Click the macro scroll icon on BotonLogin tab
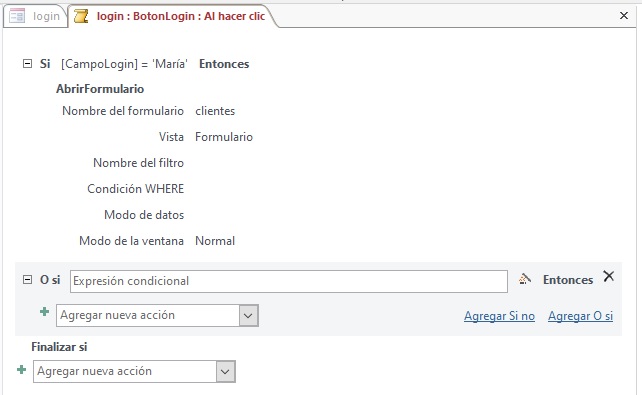 pyautogui.click(x=81, y=16)
